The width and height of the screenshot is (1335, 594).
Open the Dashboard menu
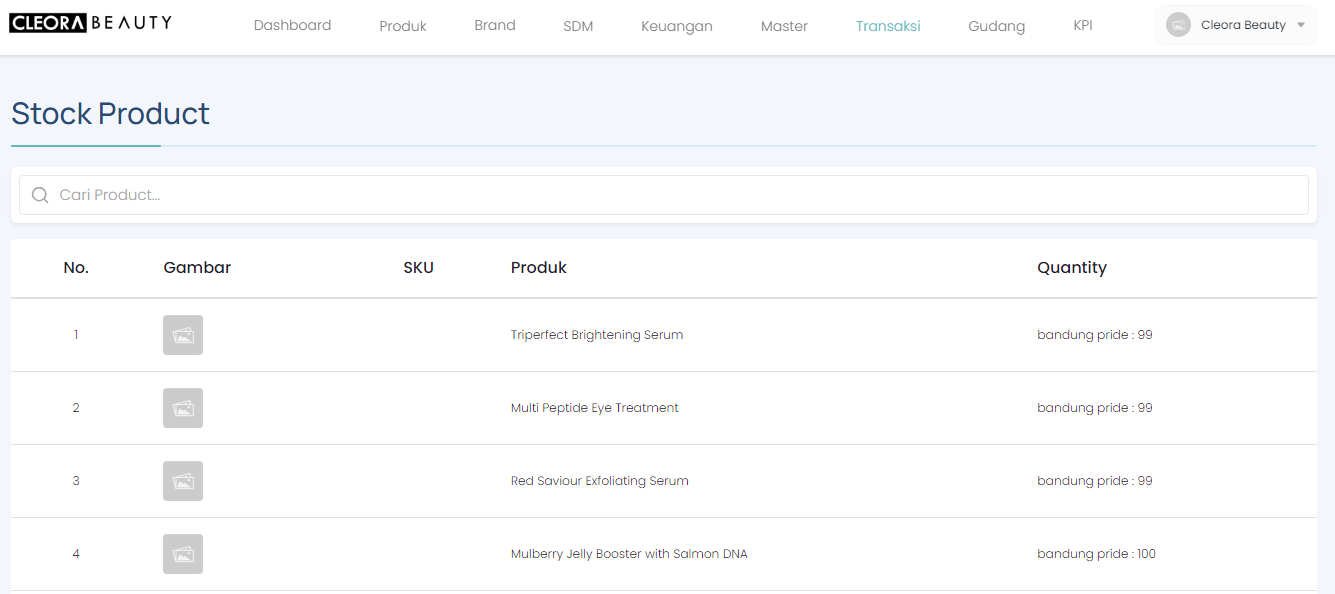292,26
